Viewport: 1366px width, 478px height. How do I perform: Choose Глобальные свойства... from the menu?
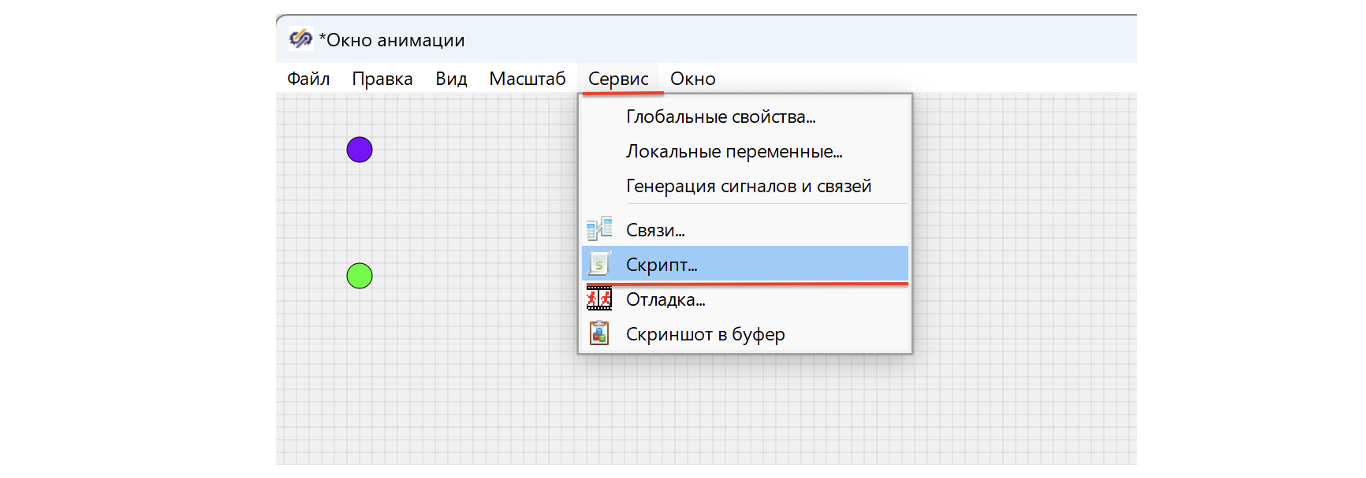745,117
